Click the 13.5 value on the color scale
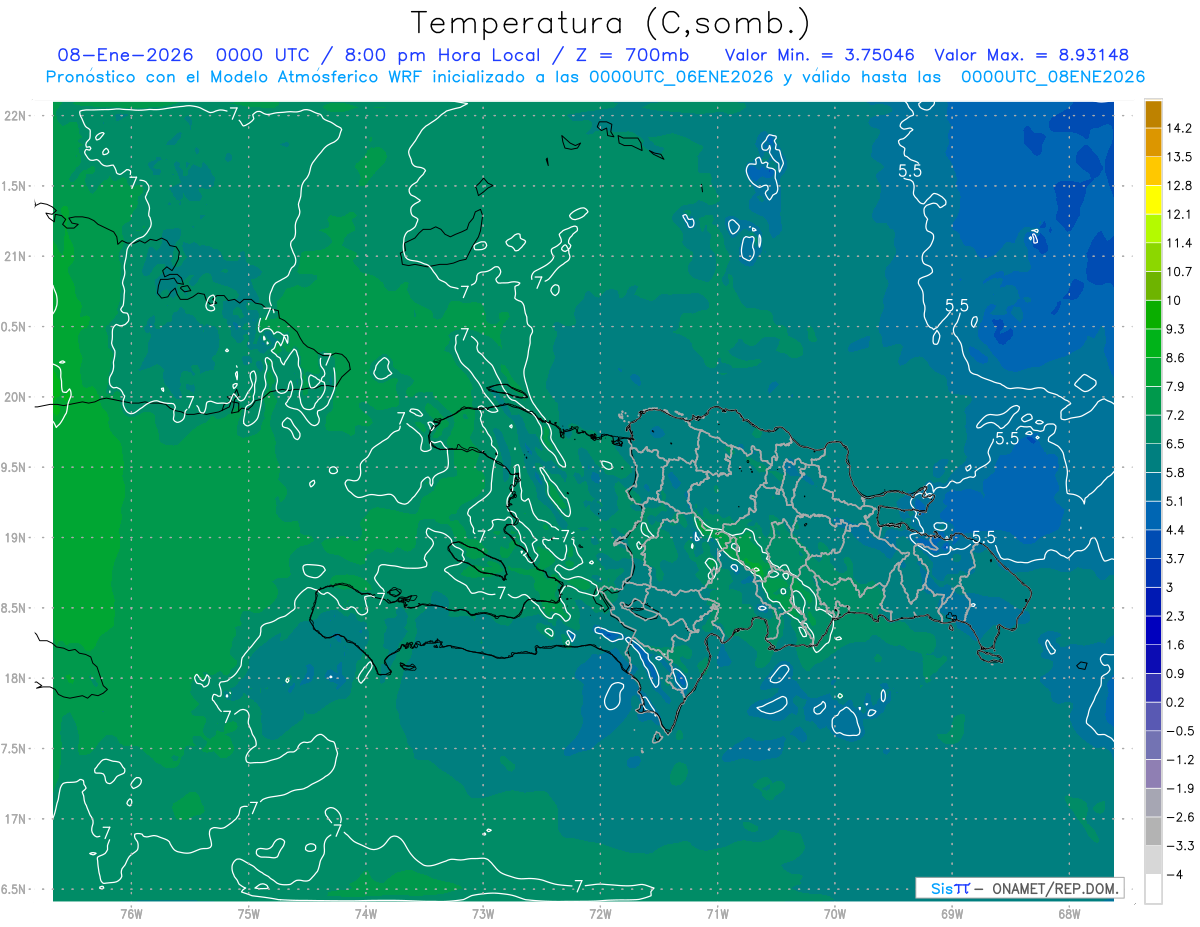The height and width of the screenshot is (927, 1200). (x=1178, y=157)
